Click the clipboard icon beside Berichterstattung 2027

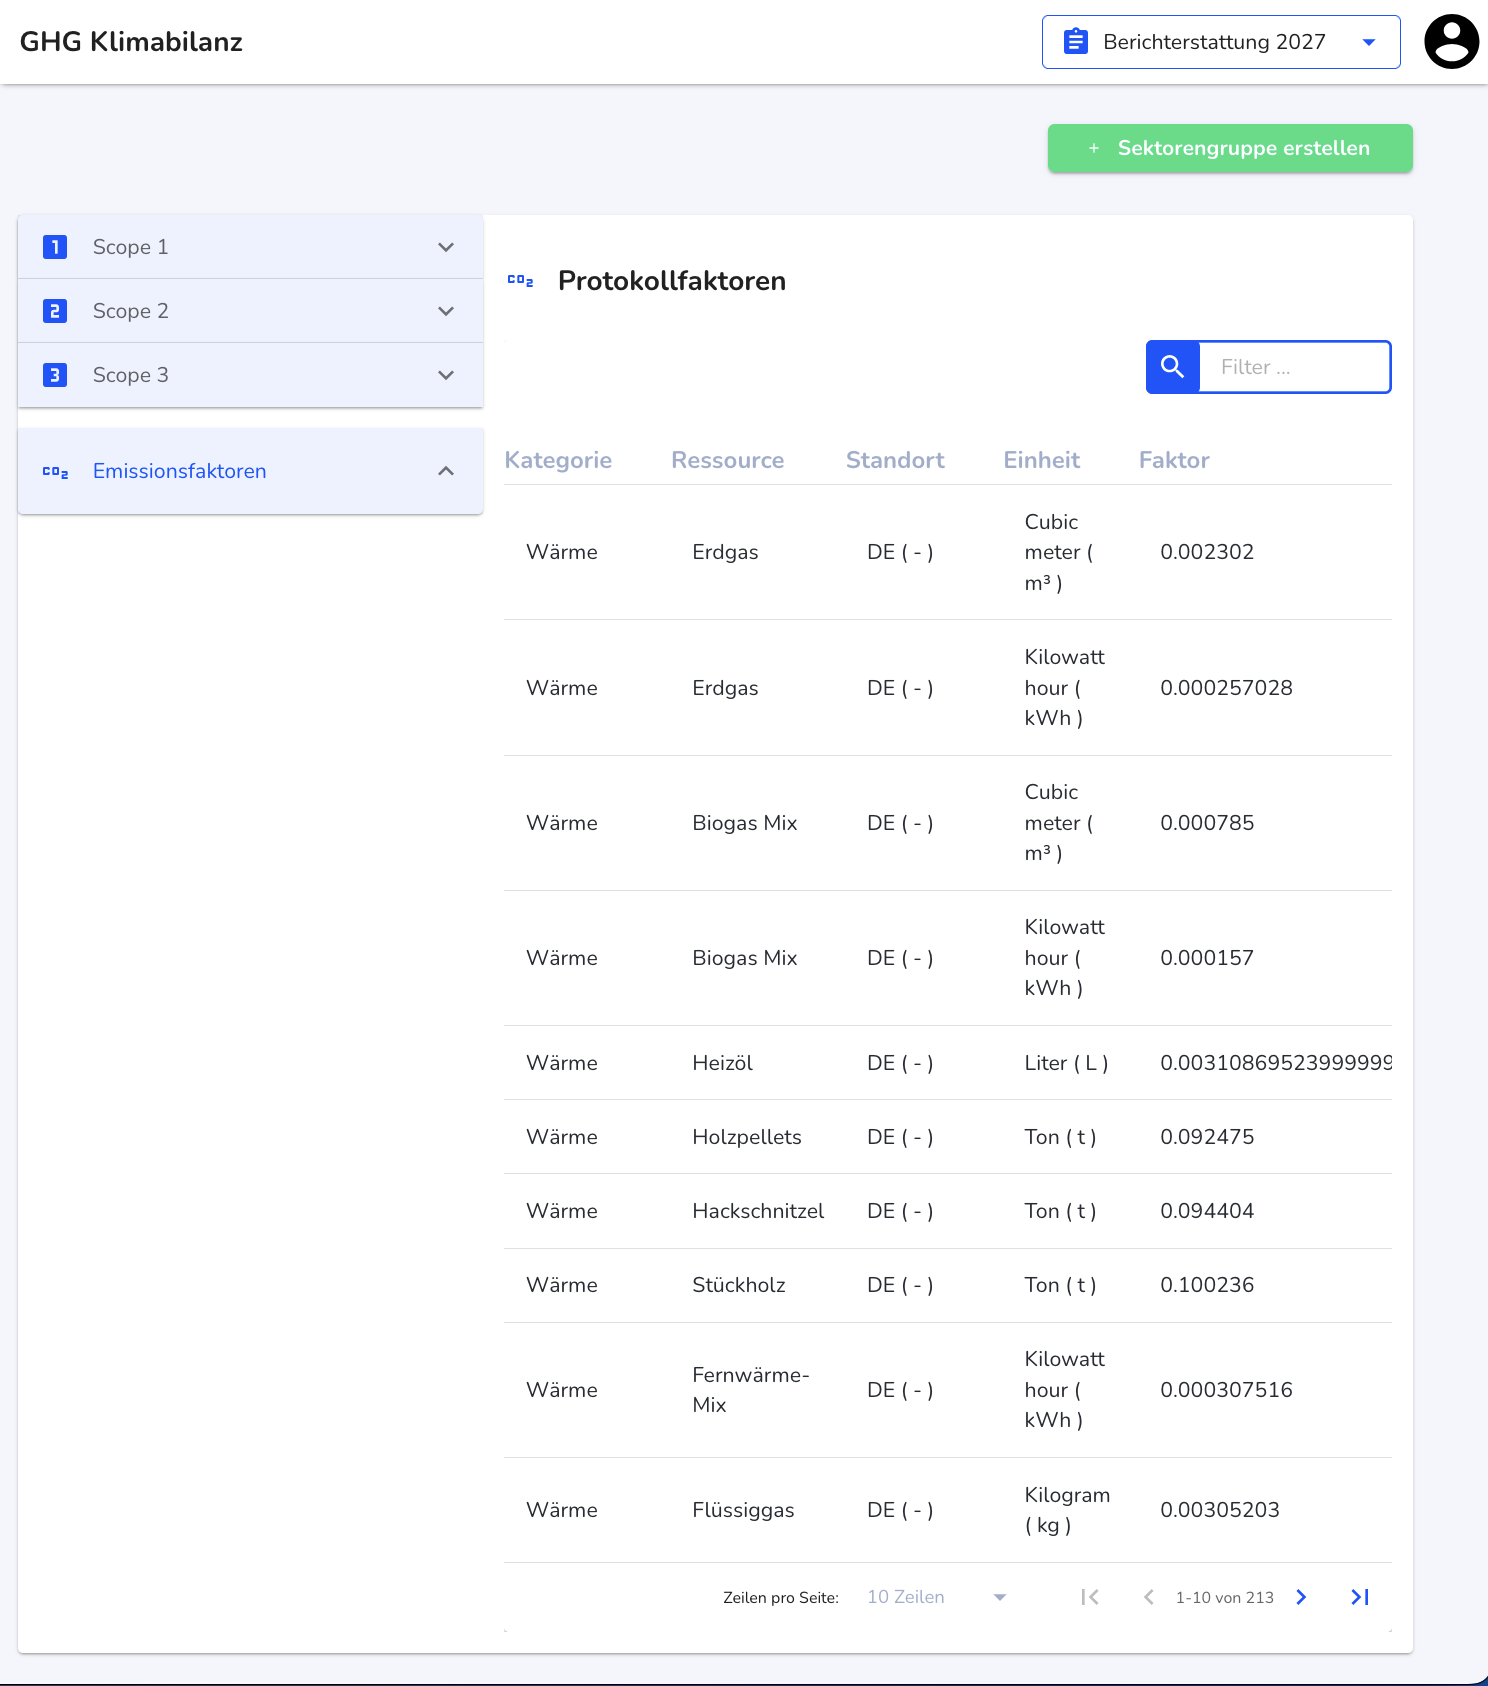coord(1076,42)
